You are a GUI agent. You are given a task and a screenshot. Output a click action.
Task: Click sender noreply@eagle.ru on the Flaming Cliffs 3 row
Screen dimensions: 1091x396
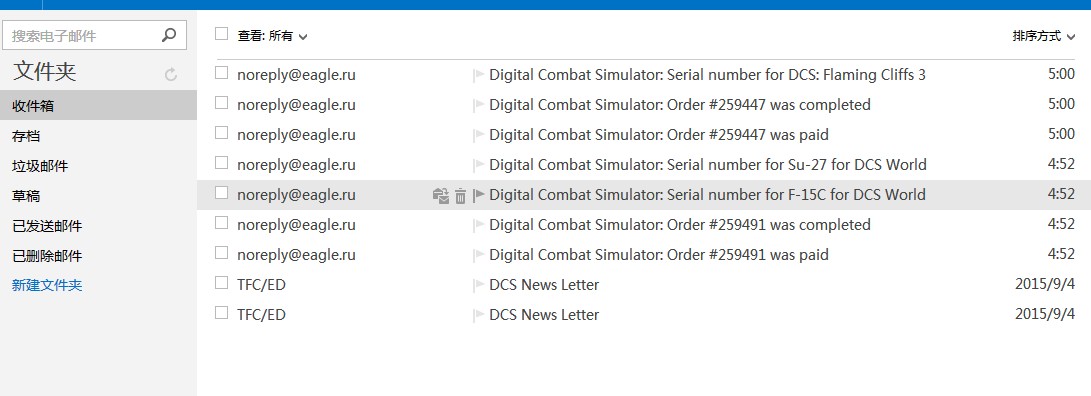coord(296,74)
